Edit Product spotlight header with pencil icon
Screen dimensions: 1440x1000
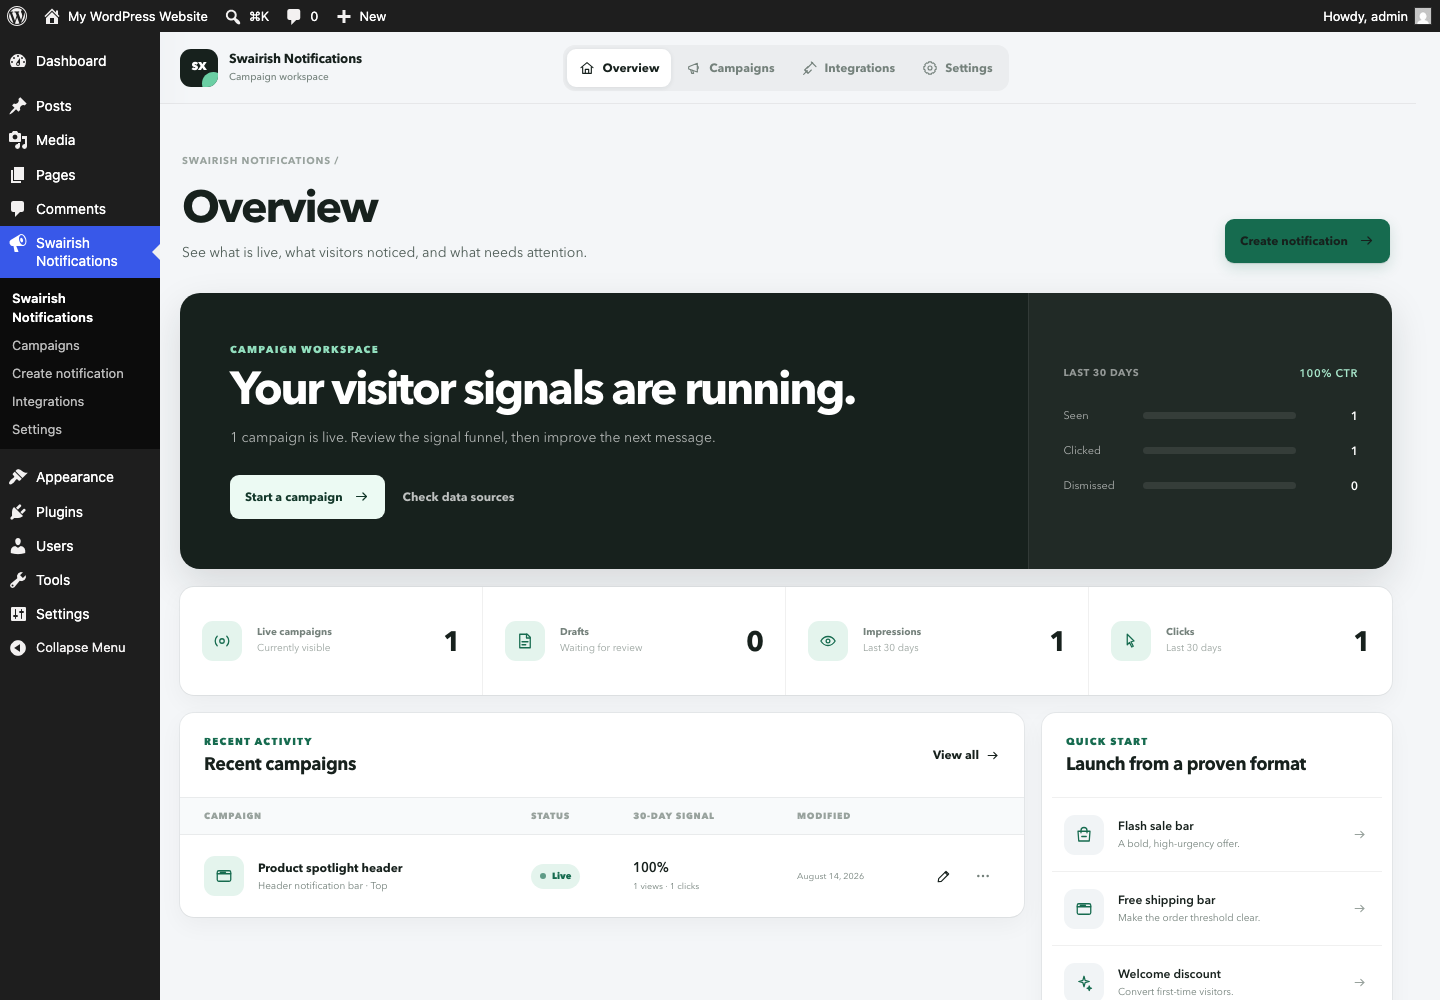(943, 876)
